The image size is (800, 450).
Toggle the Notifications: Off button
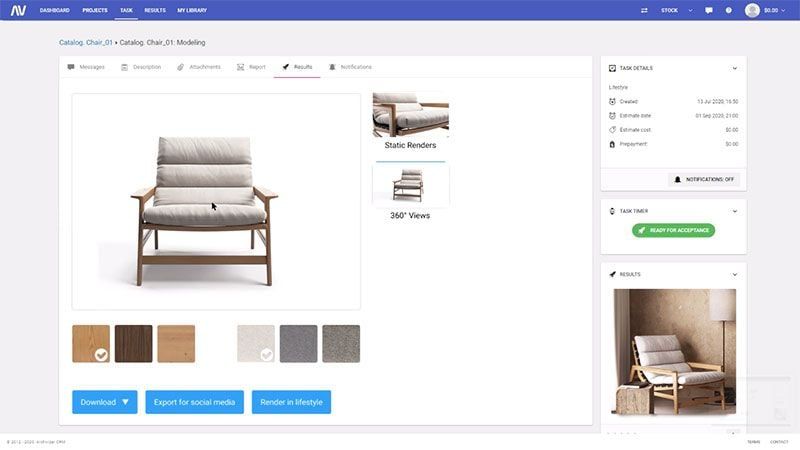[x=703, y=179]
